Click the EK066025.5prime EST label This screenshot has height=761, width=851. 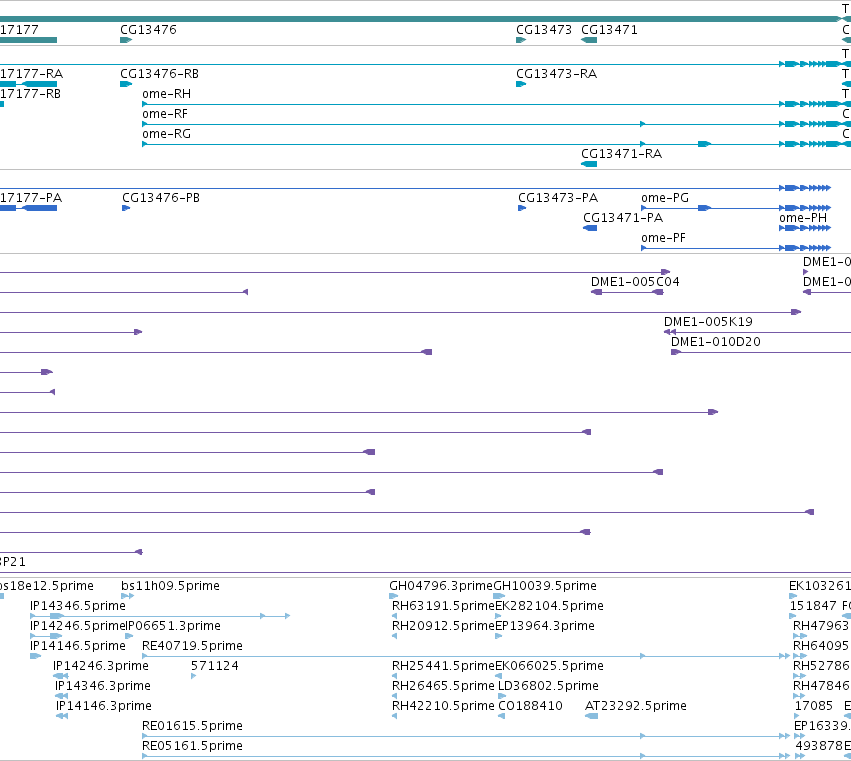pos(549,666)
